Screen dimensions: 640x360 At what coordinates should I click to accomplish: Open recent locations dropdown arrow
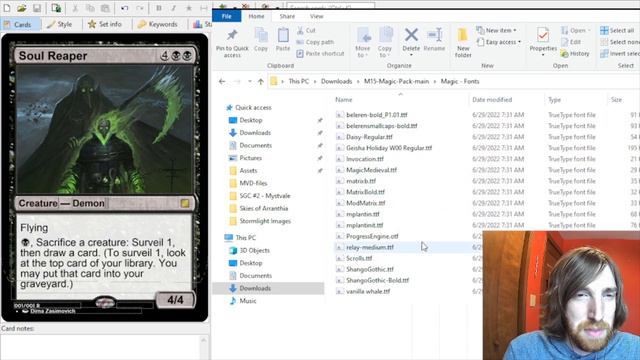pos(249,82)
